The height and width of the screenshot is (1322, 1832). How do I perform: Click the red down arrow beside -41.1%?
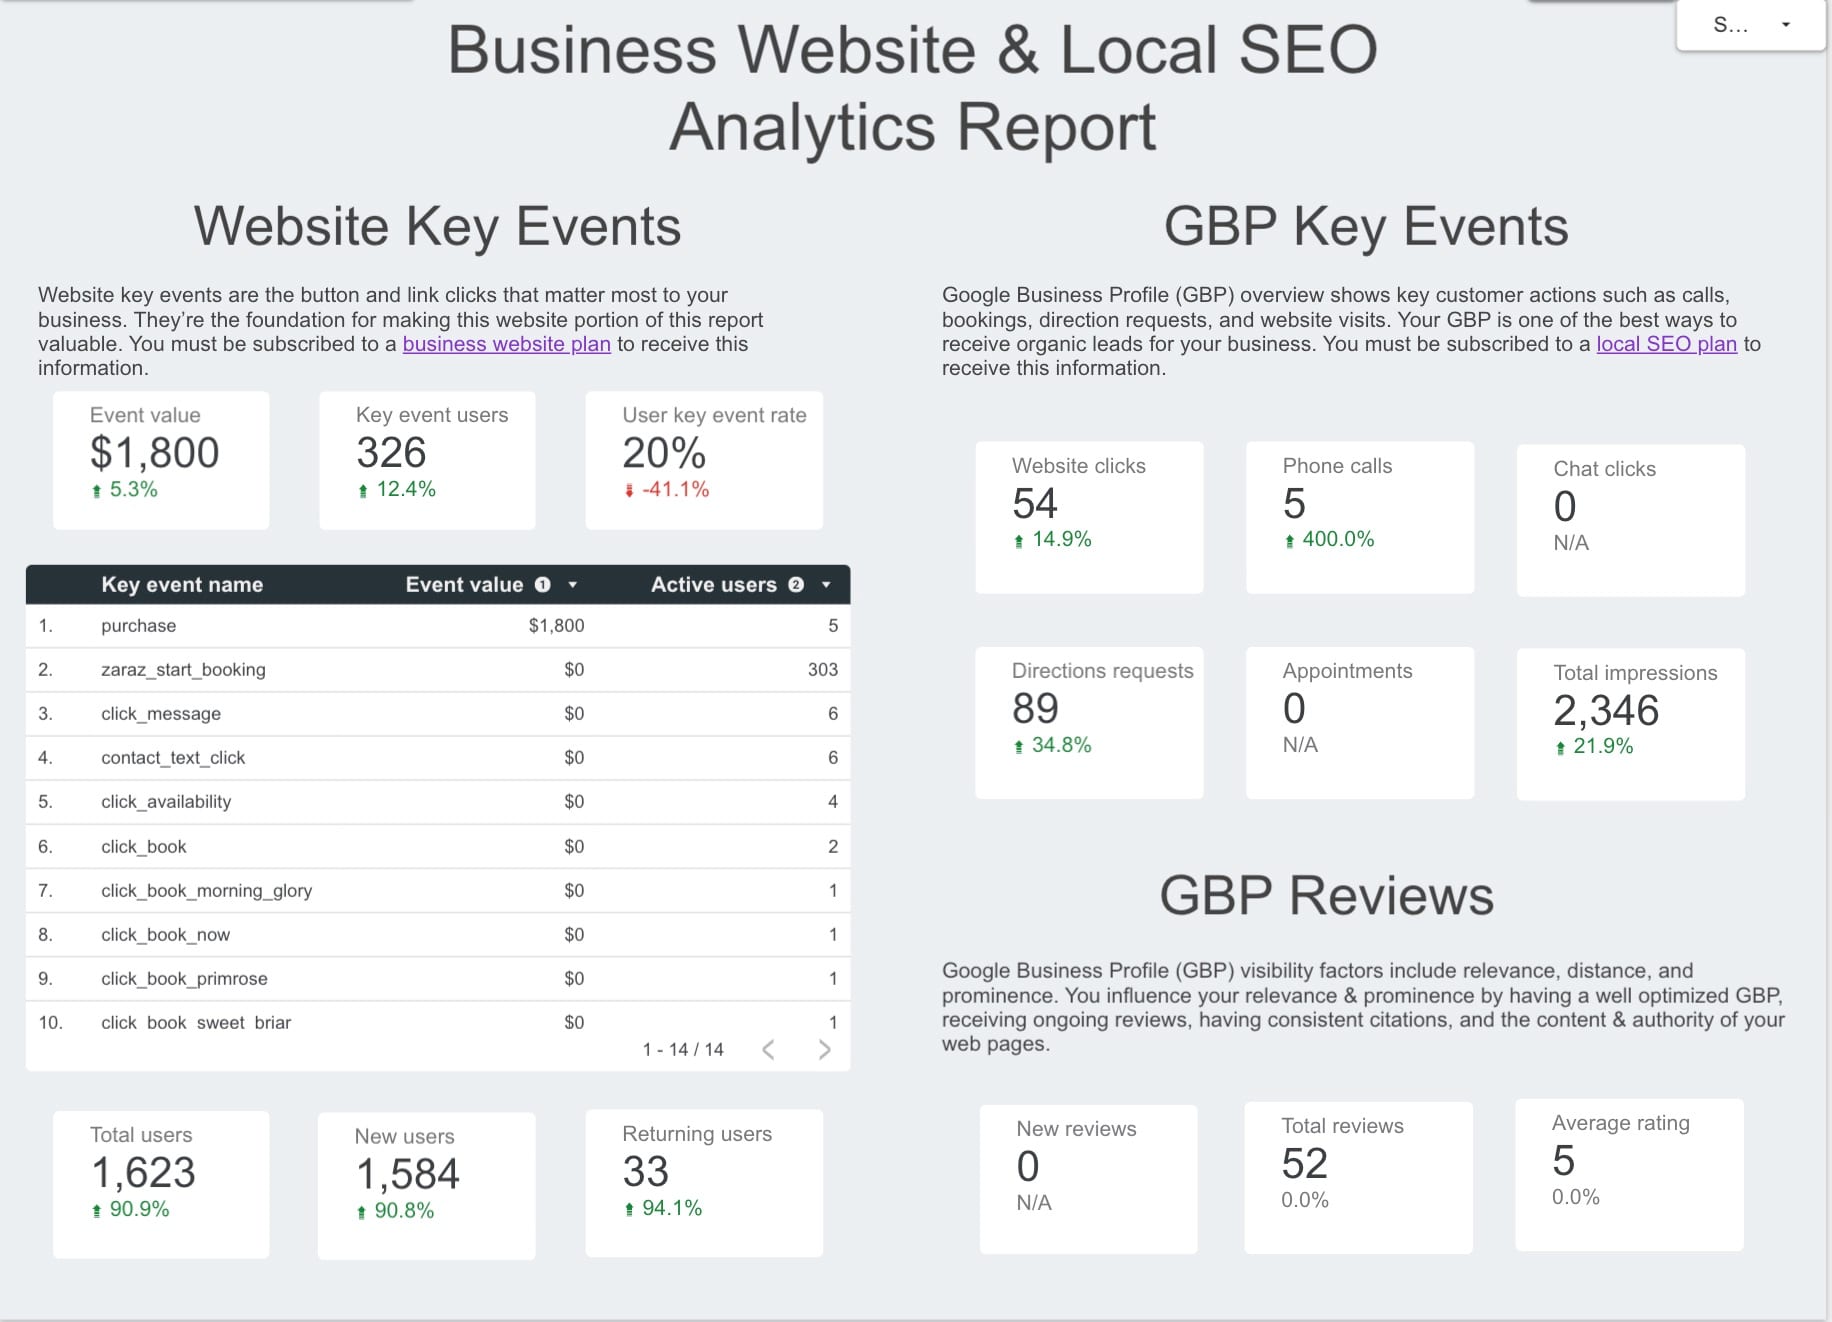(x=628, y=491)
